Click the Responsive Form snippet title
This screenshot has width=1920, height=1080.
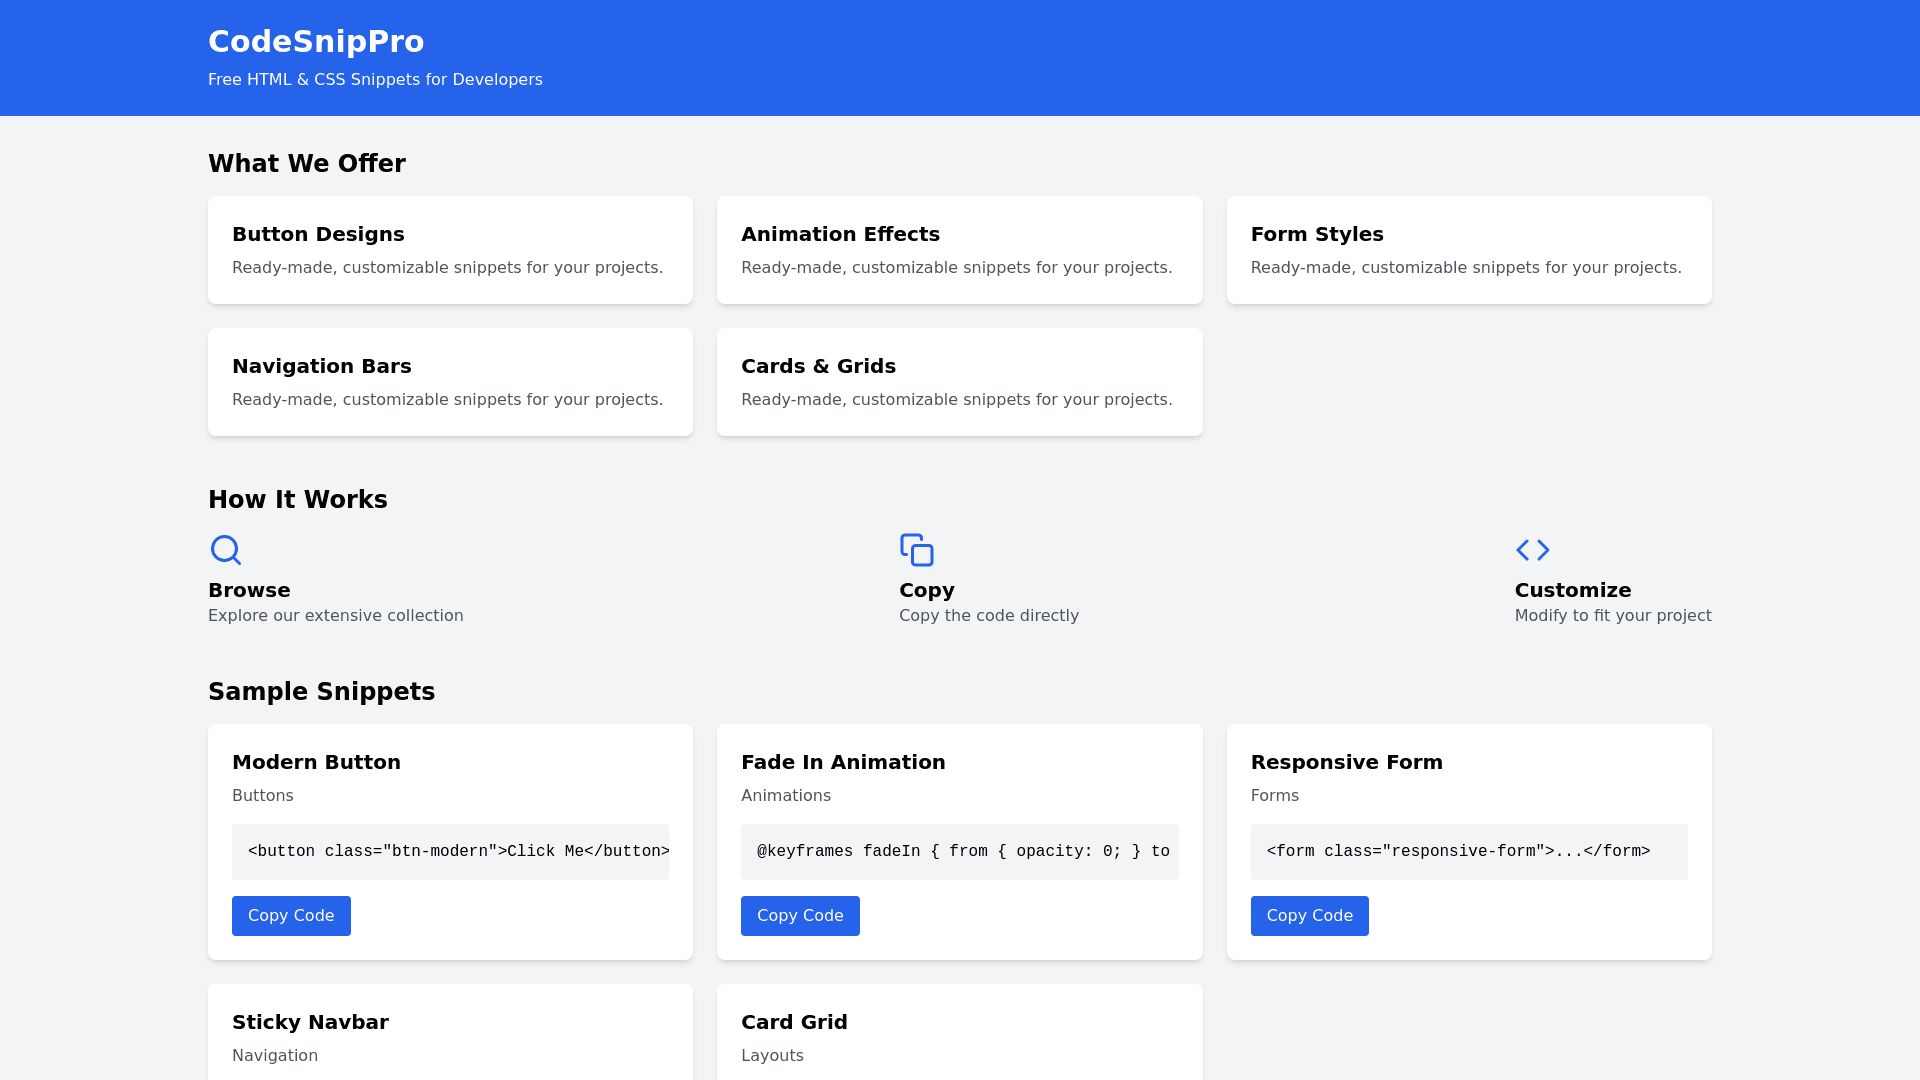point(1346,762)
